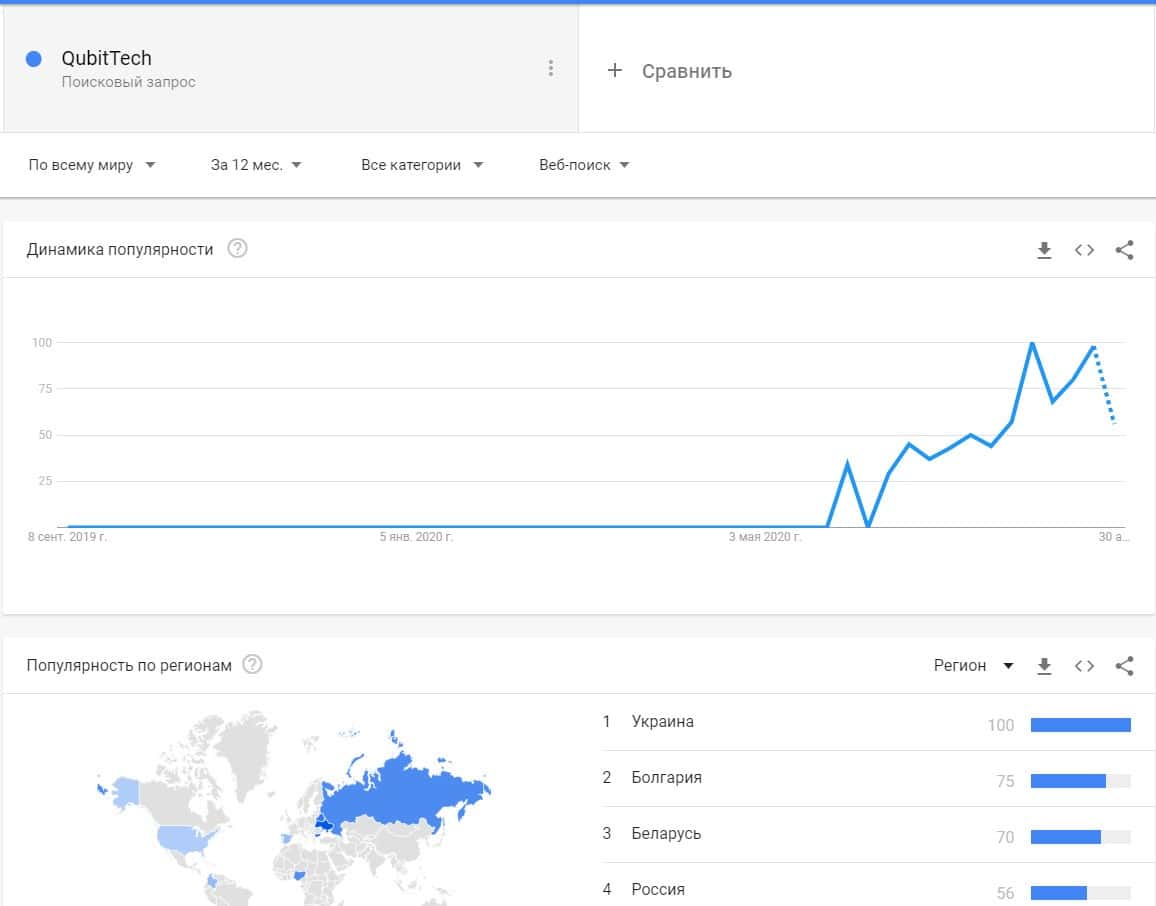Screen dimensions: 1156x906
Task: Open Болгария from the region list
Action: coord(666,778)
